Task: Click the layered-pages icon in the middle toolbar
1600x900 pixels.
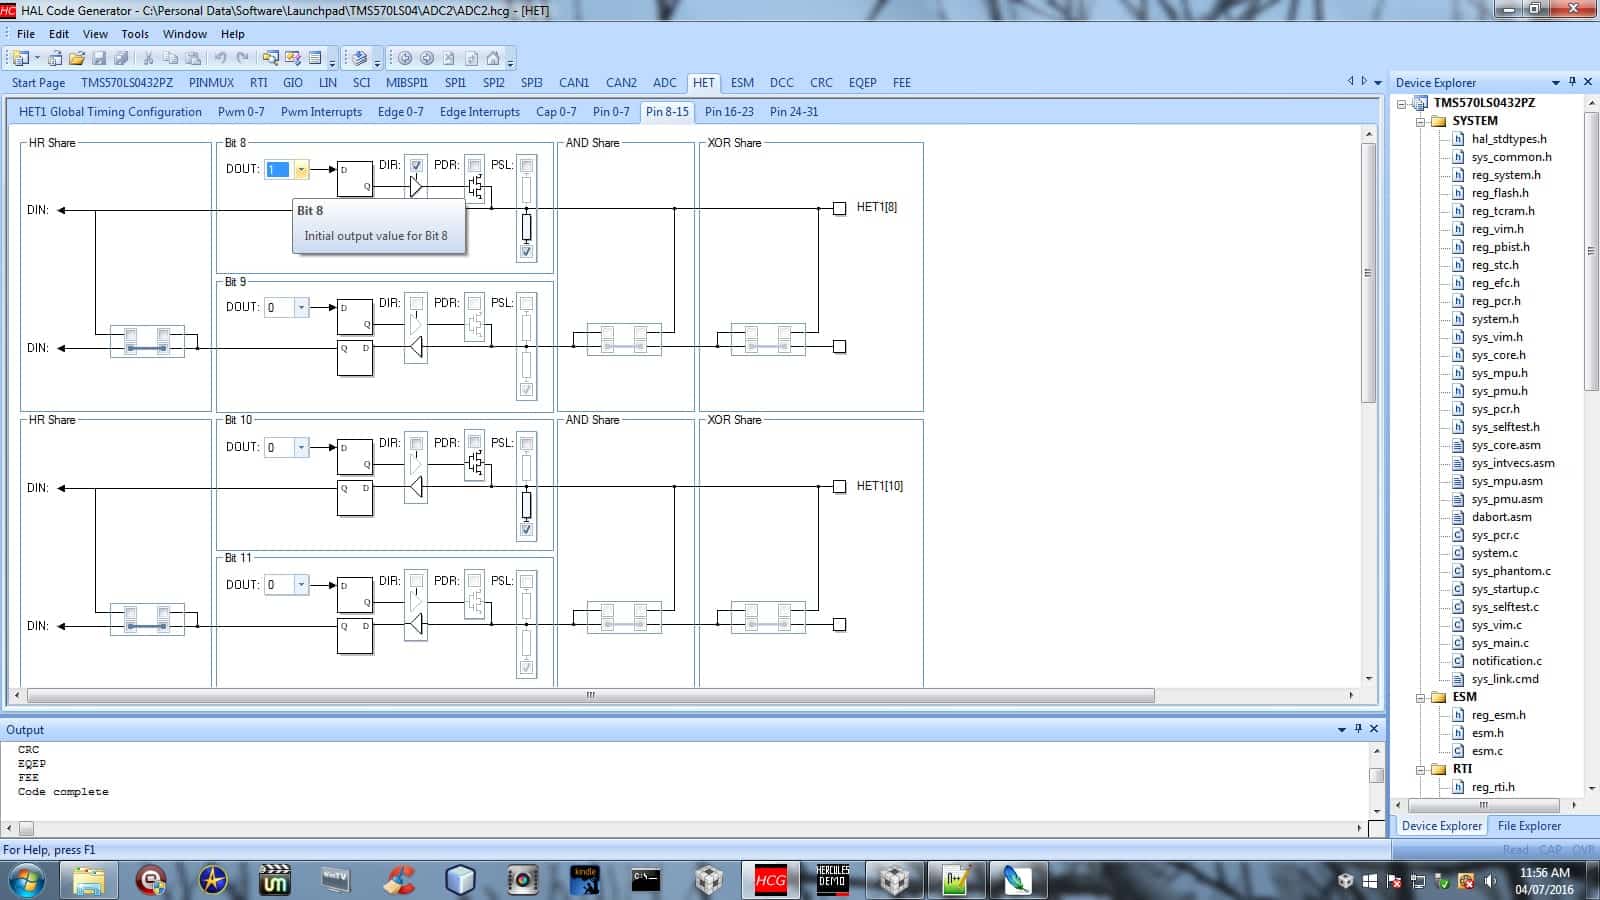Action: click(360, 58)
